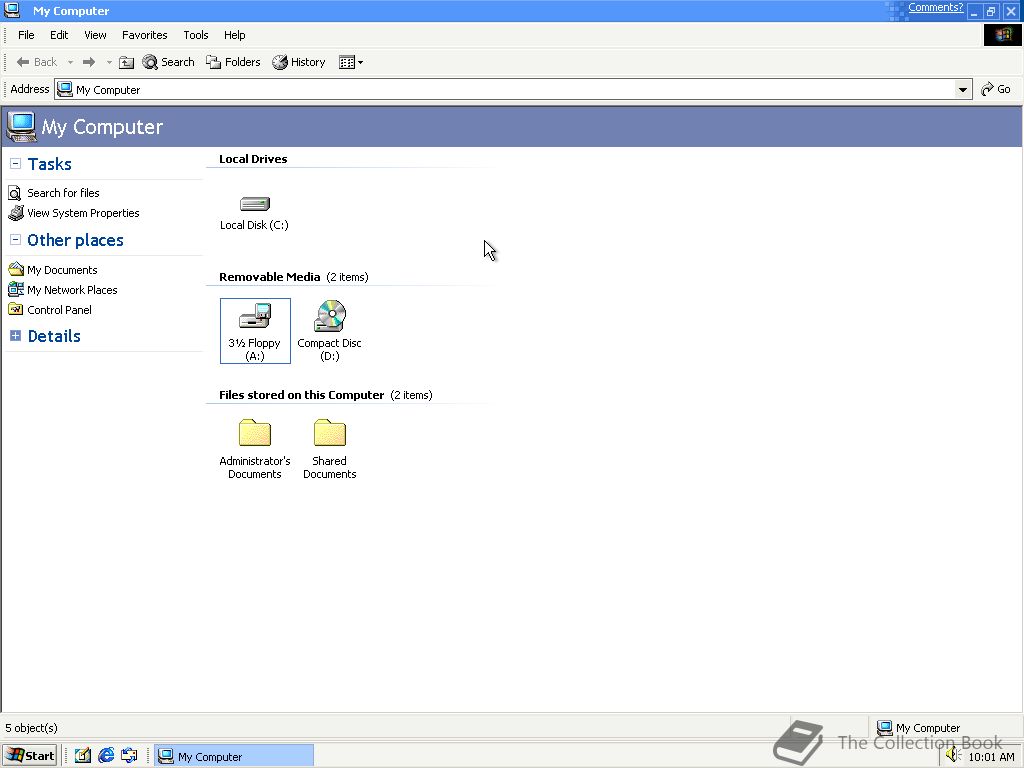Restore down the My Computer window
This screenshot has width=1024, height=768.
click(991, 11)
